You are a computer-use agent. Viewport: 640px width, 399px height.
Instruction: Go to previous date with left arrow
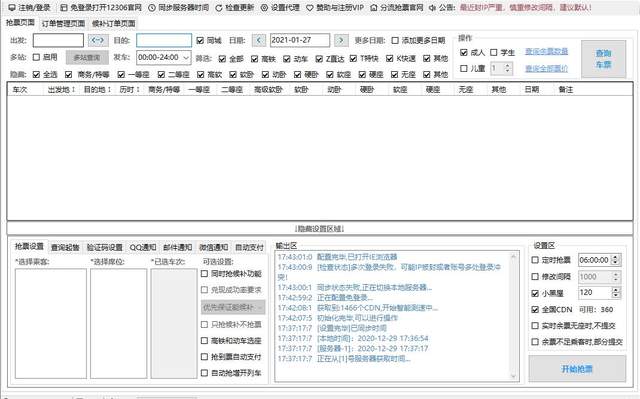pyautogui.click(x=259, y=40)
